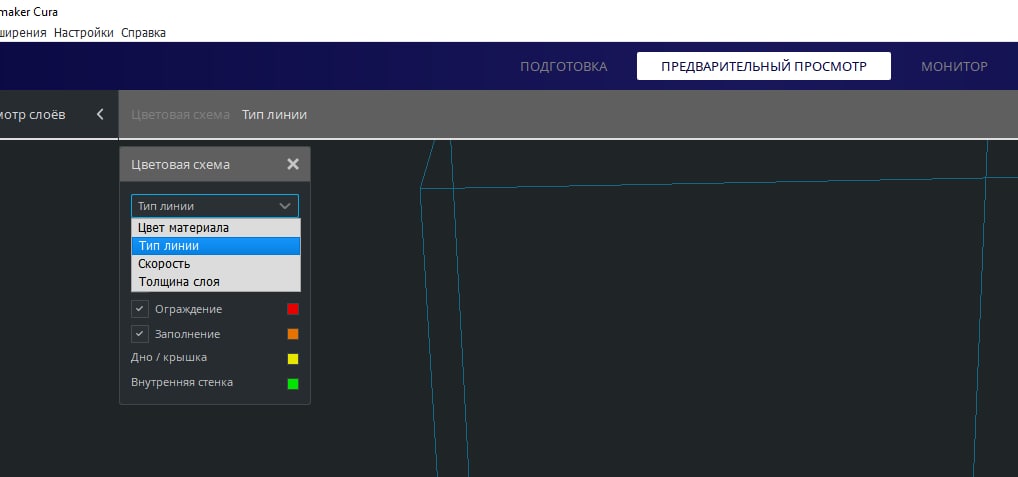The height and width of the screenshot is (477, 1018).
Task: Click the Дно / крышка label
Action: (x=169, y=358)
